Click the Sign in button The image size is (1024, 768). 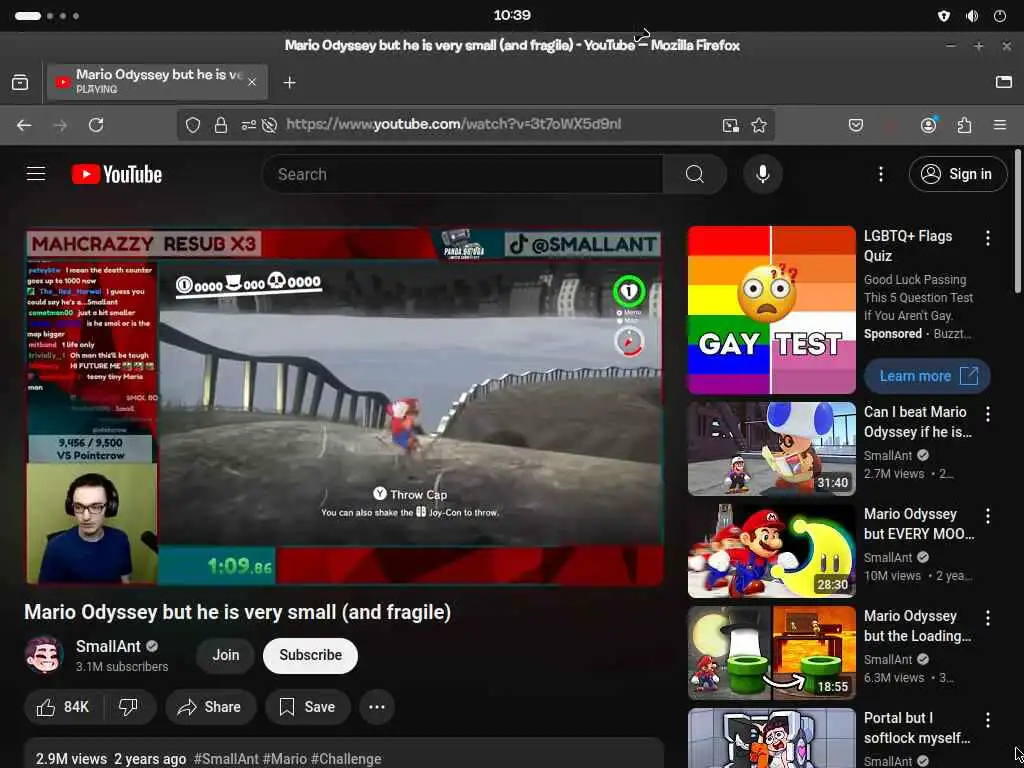(x=958, y=174)
